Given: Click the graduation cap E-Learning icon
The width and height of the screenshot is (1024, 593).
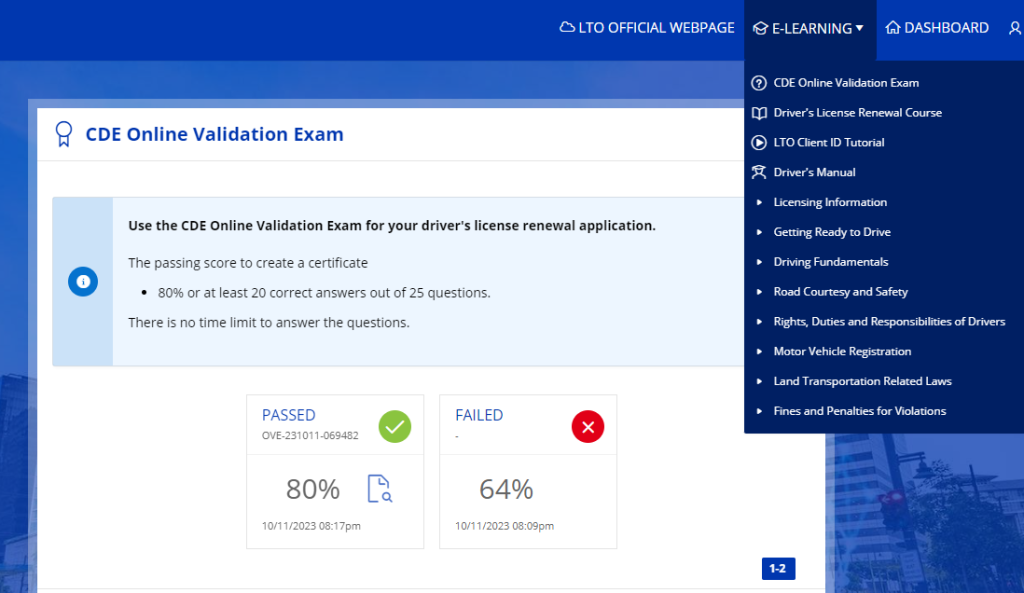Looking at the screenshot, I should [760, 28].
